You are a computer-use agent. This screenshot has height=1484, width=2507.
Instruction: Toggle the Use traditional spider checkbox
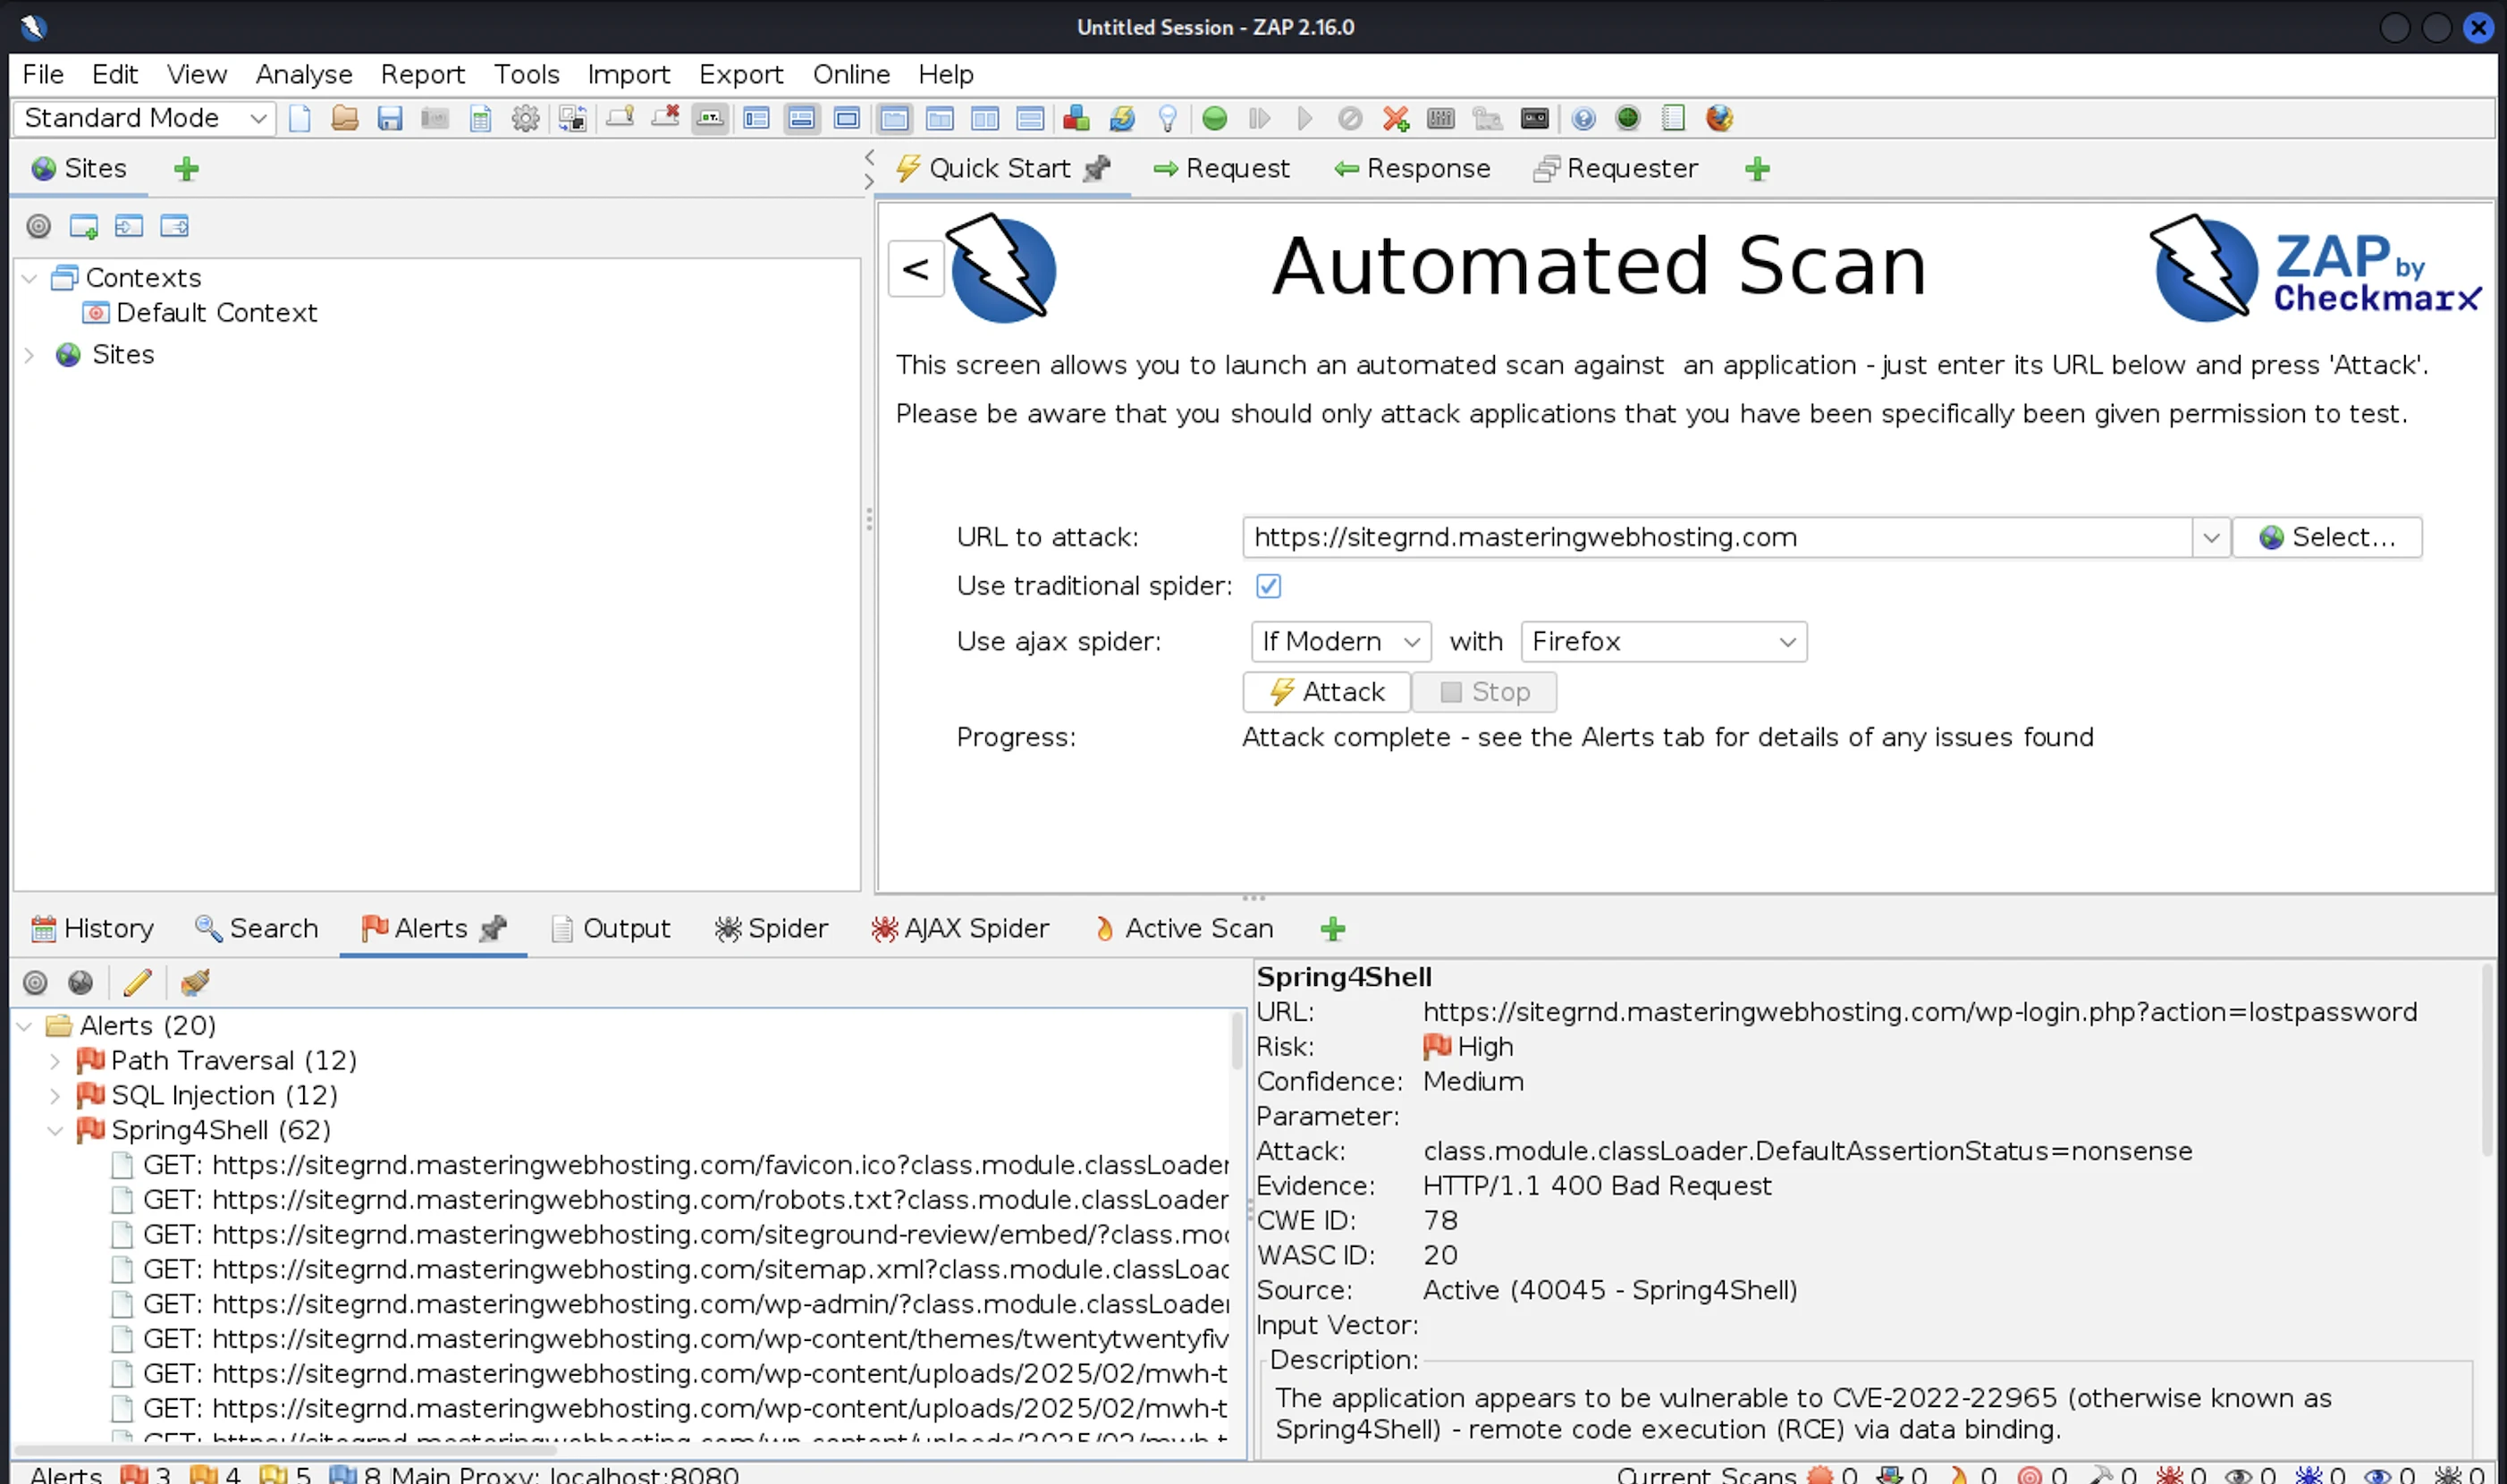1268,586
